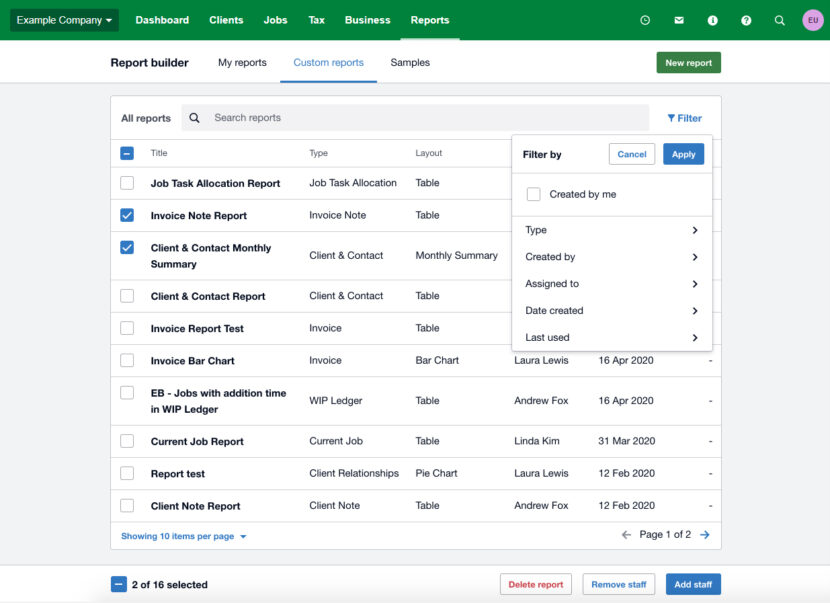The image size is (830, 603).
Task: Switch to the Samples tab
Action: pyautogui.click(x=409, y=62)
